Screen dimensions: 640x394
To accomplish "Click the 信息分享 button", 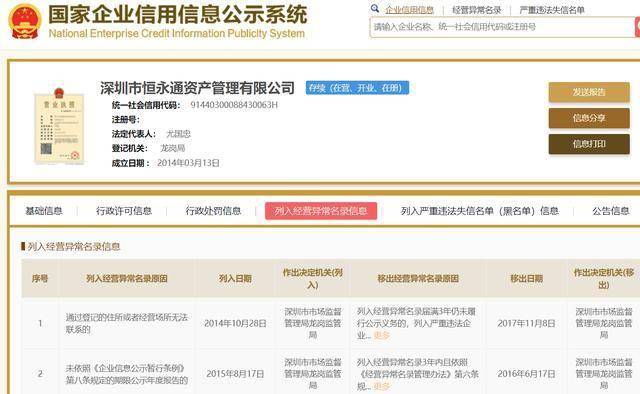I will (x=589, y=118).
